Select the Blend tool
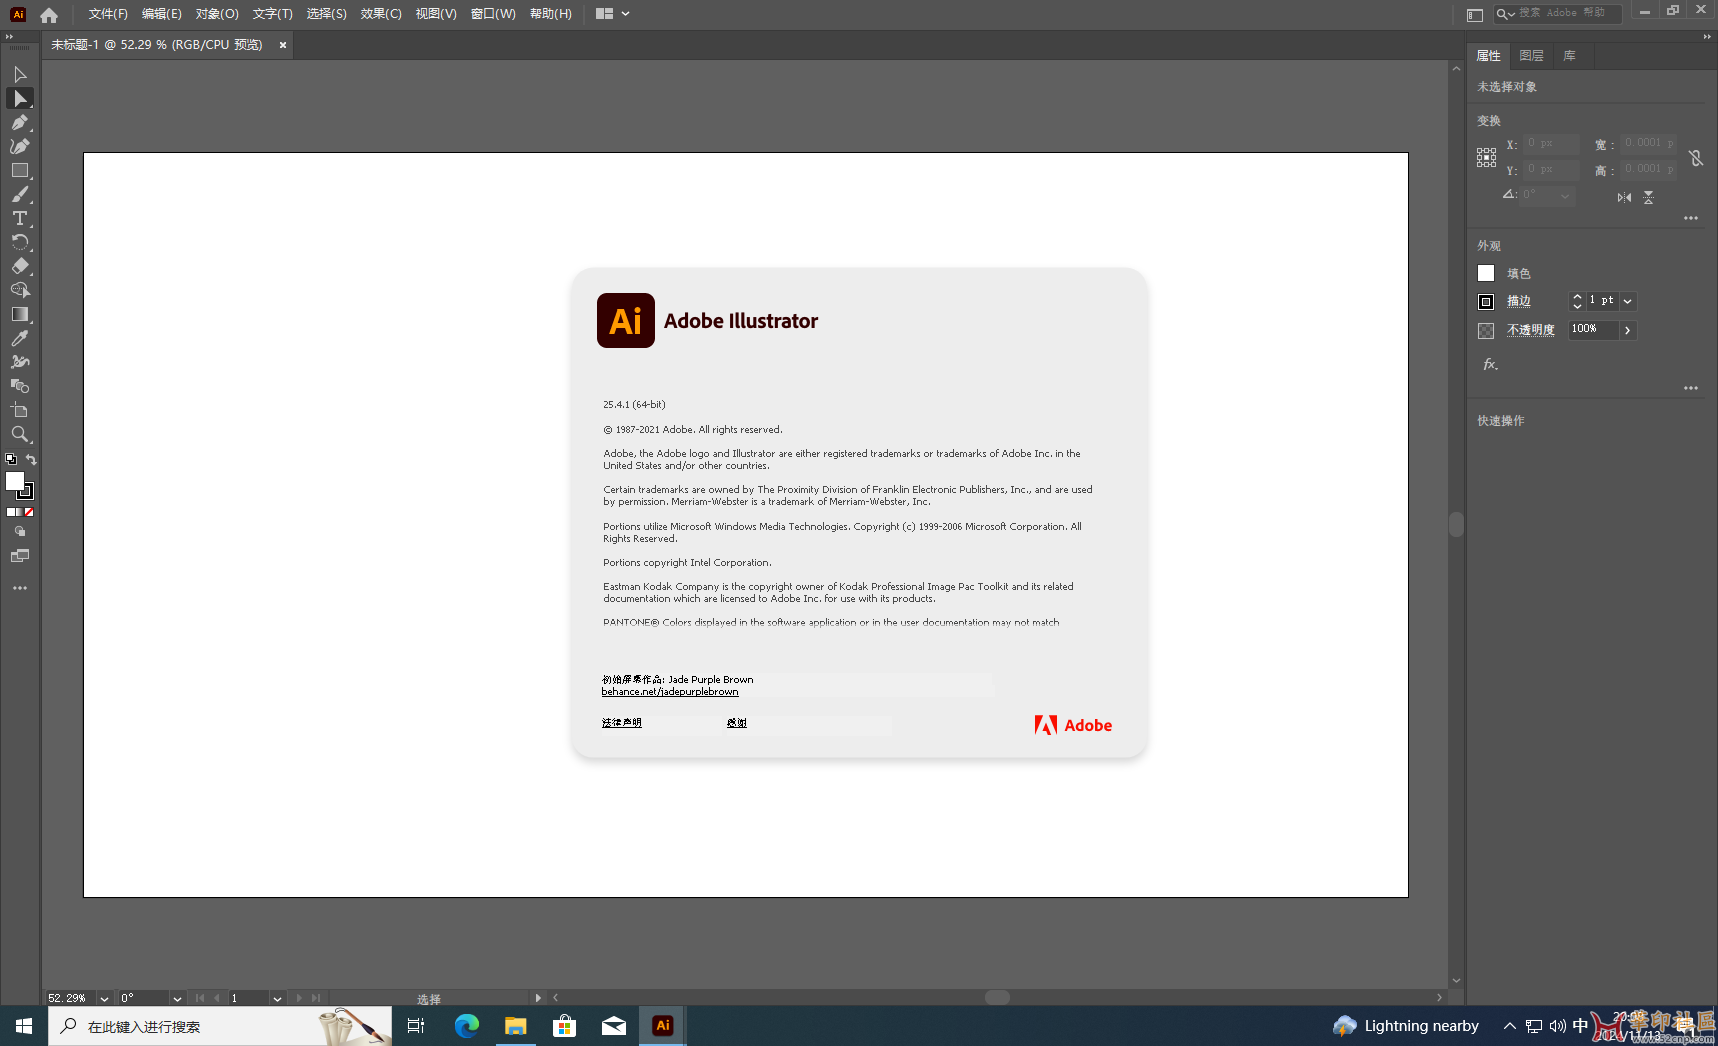 point(20,386)
